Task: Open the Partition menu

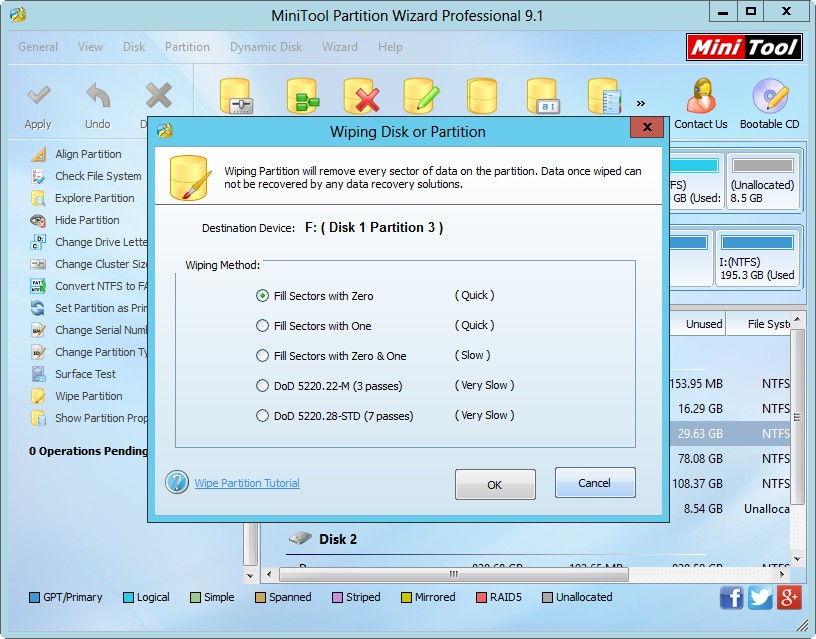Action: pos(187,47)
